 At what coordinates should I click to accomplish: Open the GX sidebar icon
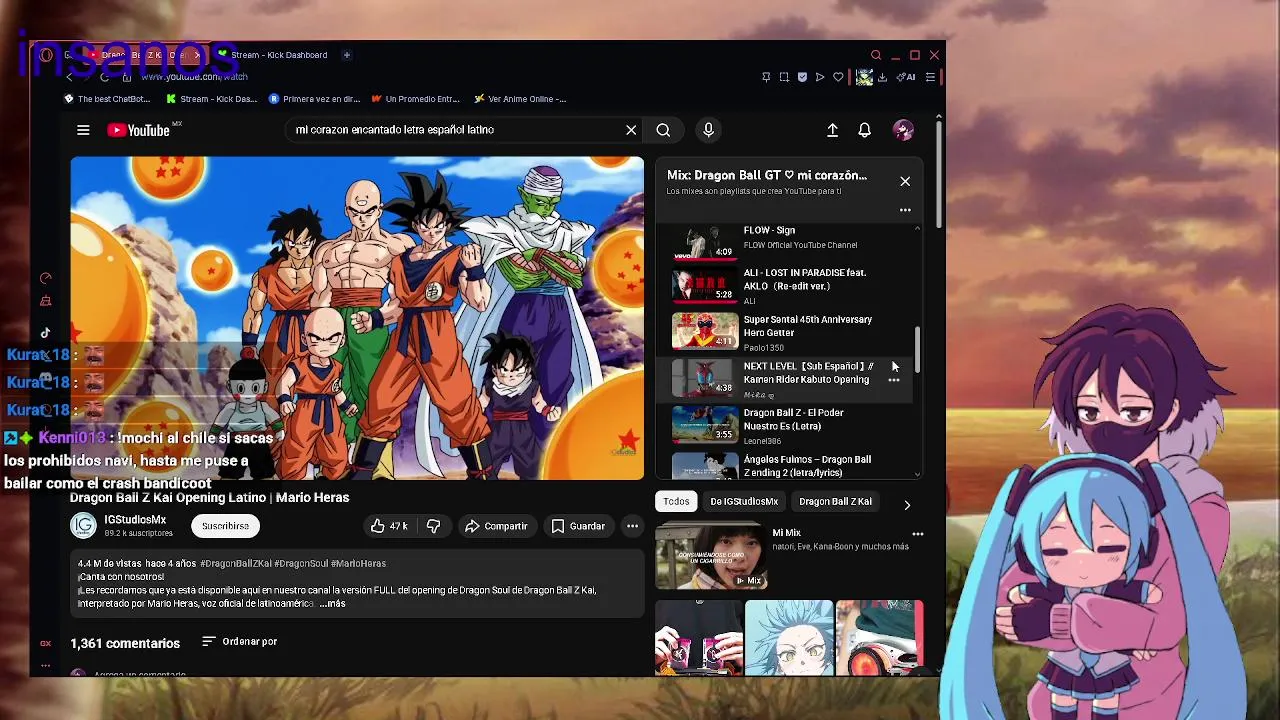point(45,643)
